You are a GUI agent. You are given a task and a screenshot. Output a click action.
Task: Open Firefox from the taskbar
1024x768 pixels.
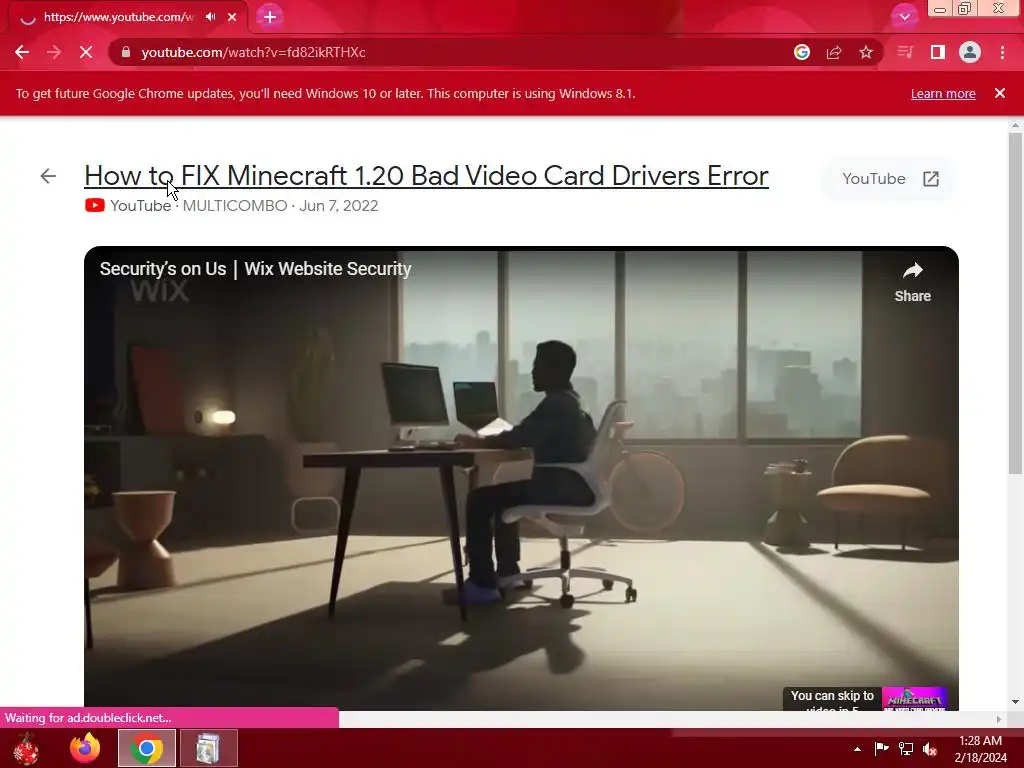[x=86, y=748]
